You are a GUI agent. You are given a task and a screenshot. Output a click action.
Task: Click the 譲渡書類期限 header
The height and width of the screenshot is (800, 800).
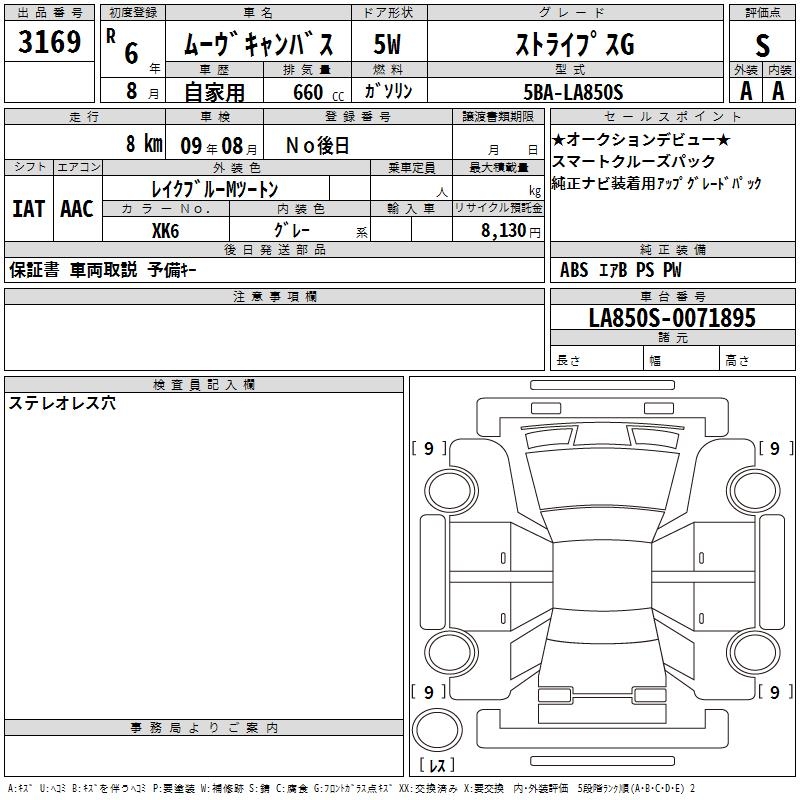point(498,116)
